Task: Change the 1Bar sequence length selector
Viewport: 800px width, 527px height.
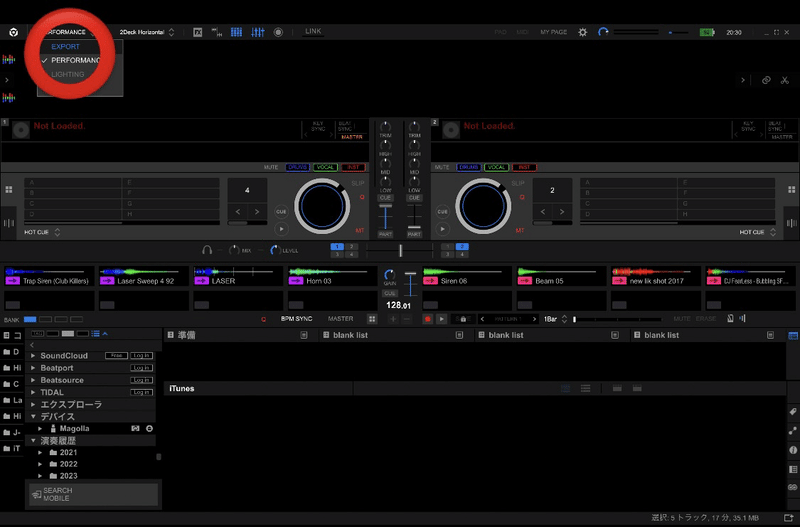Action: 555,319
